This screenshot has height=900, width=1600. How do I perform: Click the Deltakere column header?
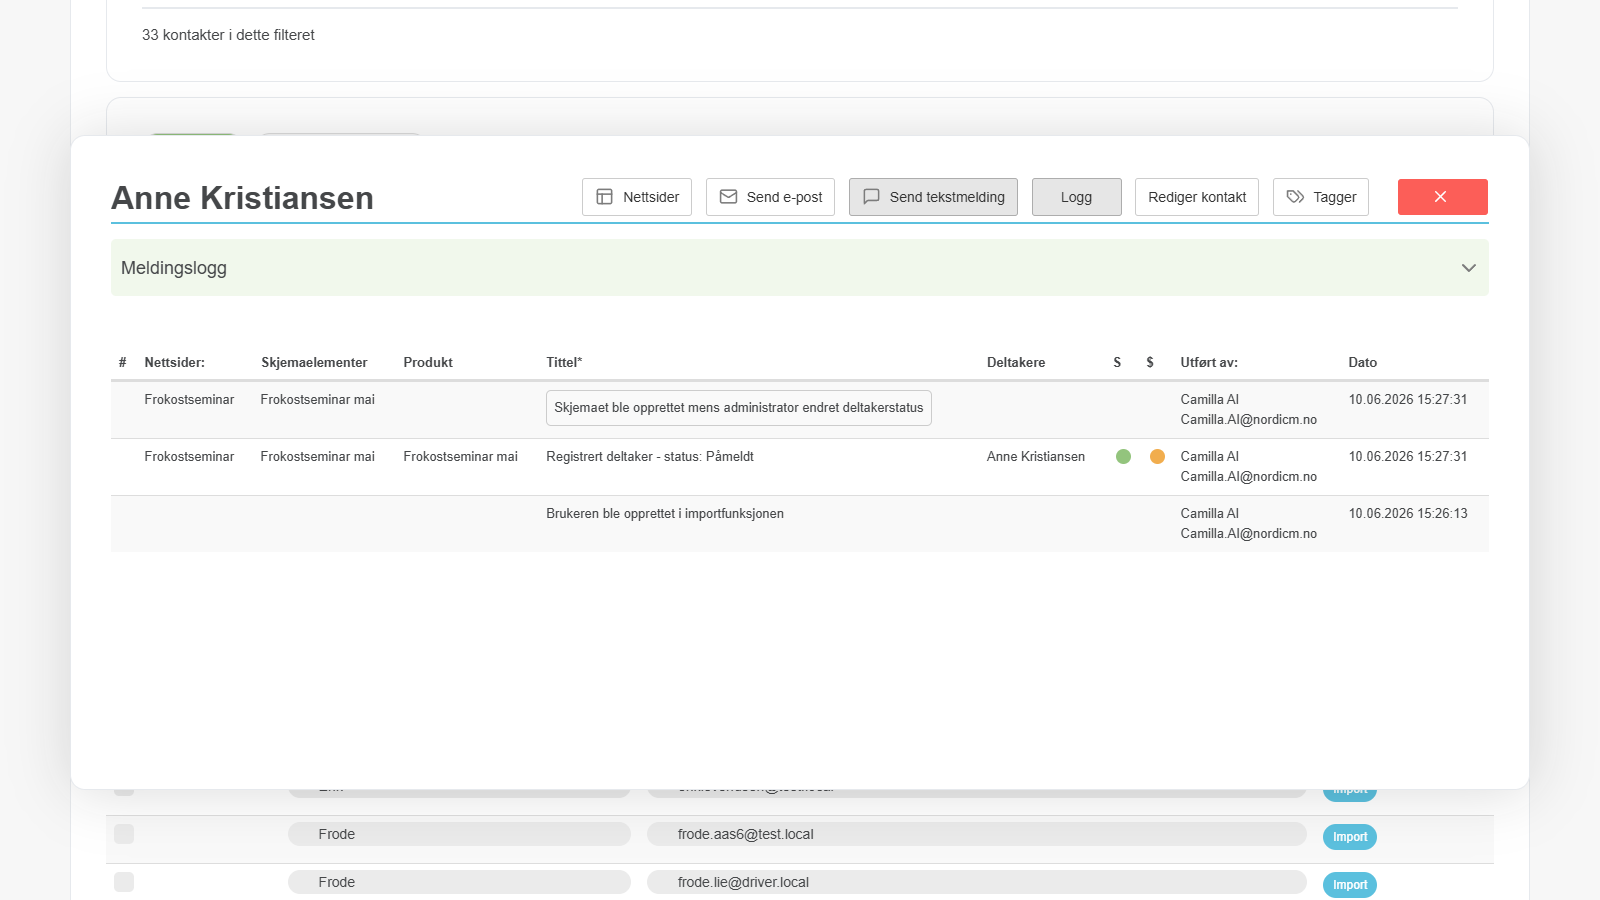(1016, 363)
